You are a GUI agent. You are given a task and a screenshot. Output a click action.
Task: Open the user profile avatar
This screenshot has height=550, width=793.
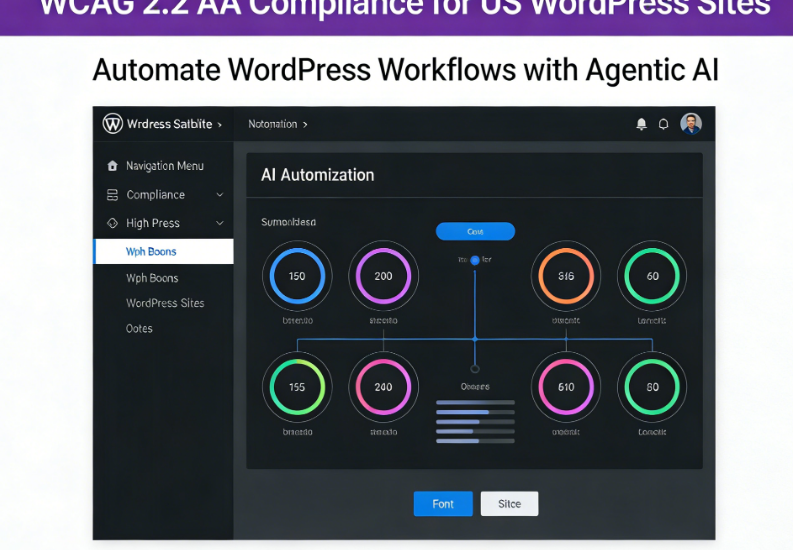pyautogui.click(x=691, y=124)
